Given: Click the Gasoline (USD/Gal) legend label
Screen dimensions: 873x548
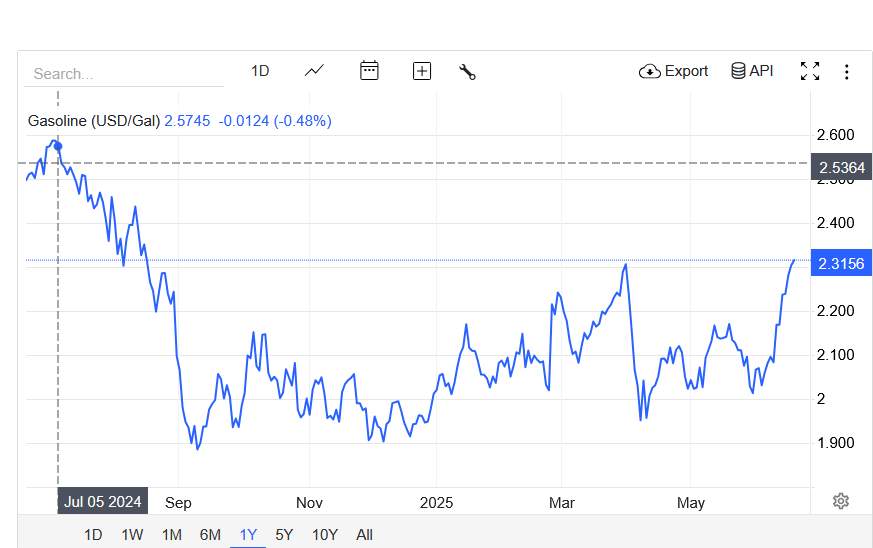Looking at the screenshot, I should click(x=94, y=121).
